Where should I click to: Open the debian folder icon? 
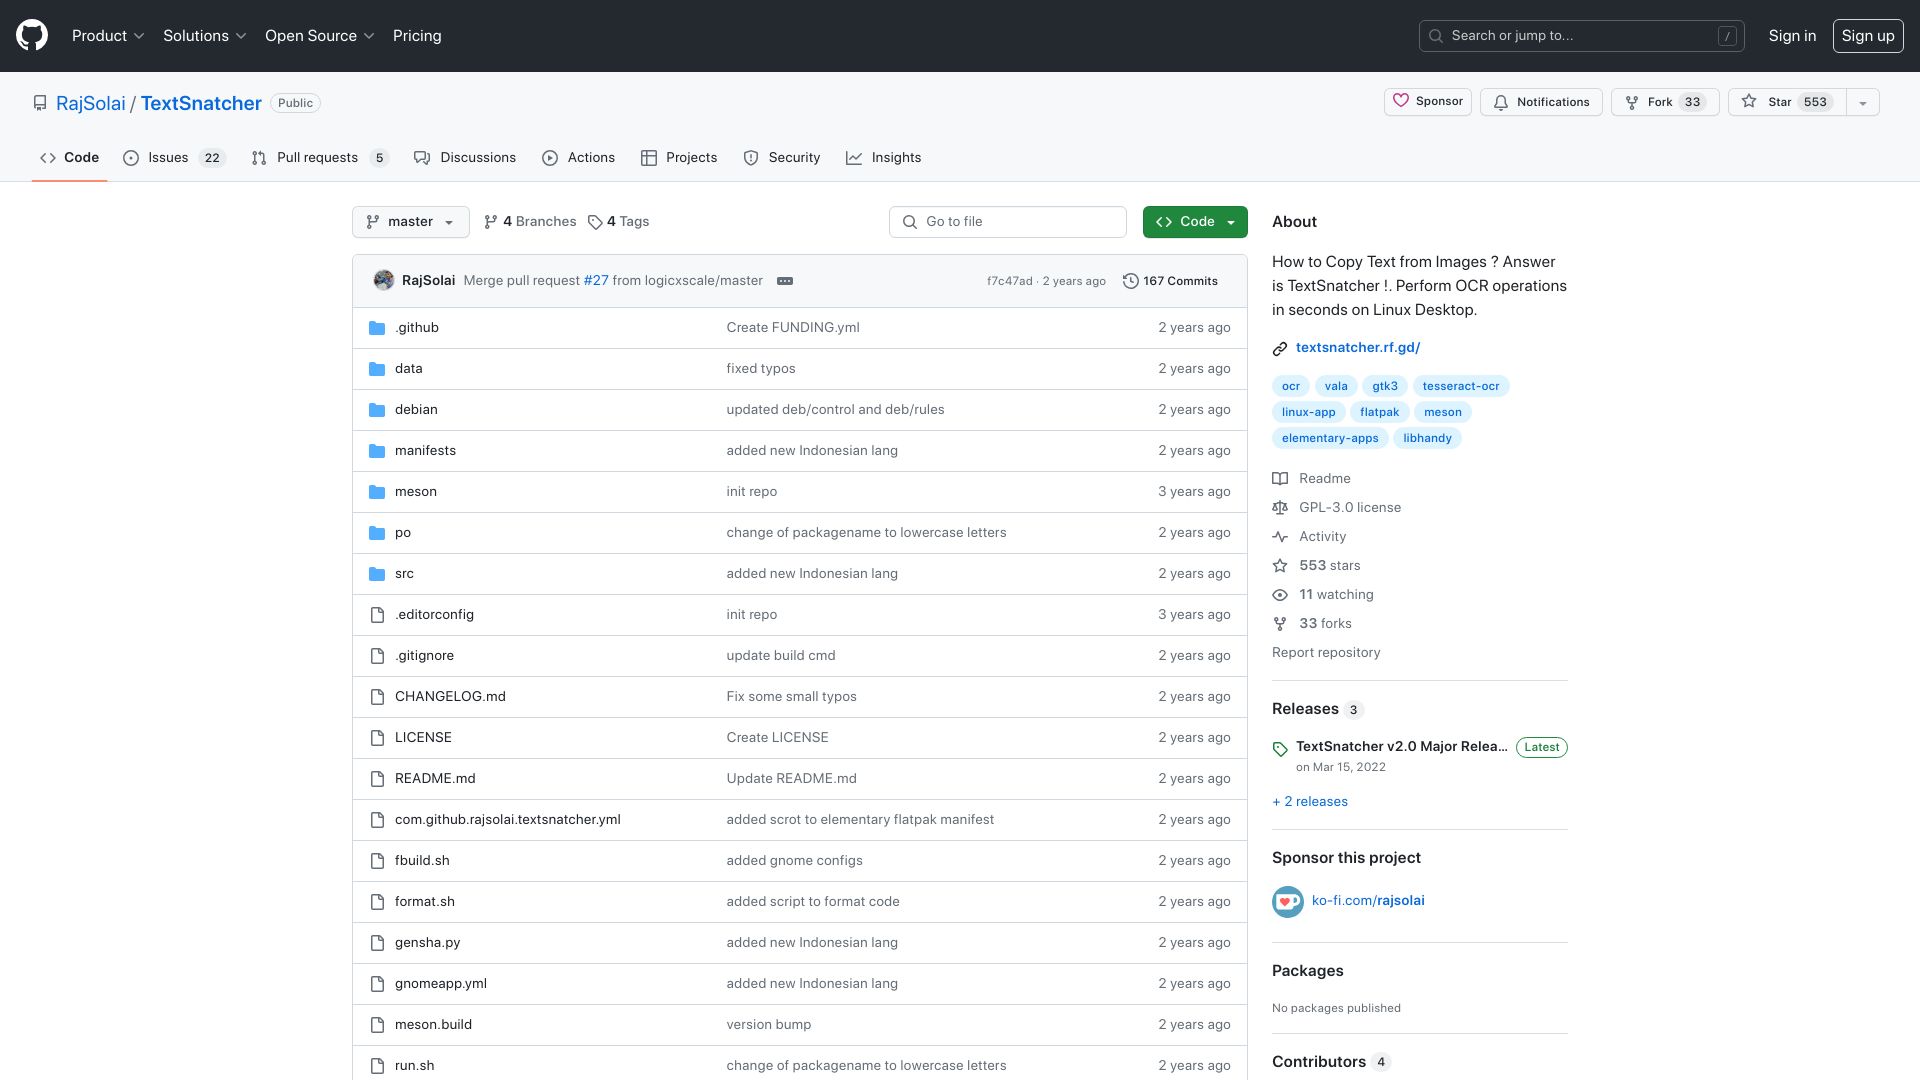377,410
